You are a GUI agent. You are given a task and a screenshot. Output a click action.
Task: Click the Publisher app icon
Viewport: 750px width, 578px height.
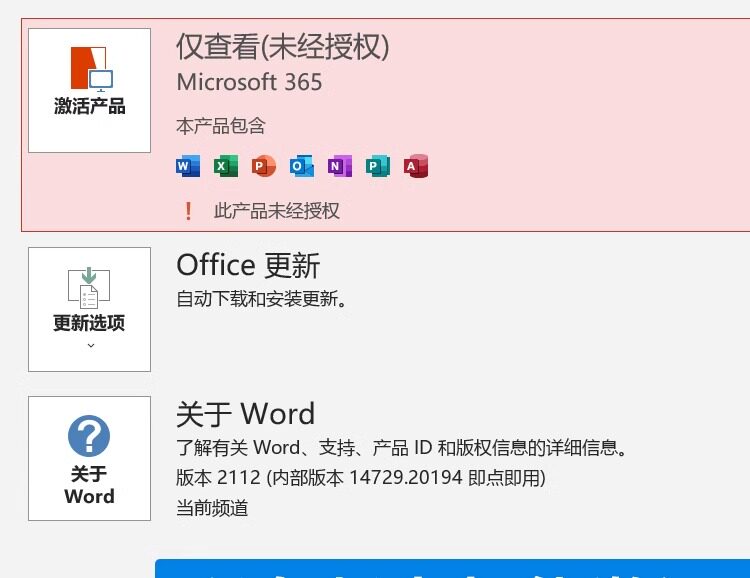tap(378, 166)
